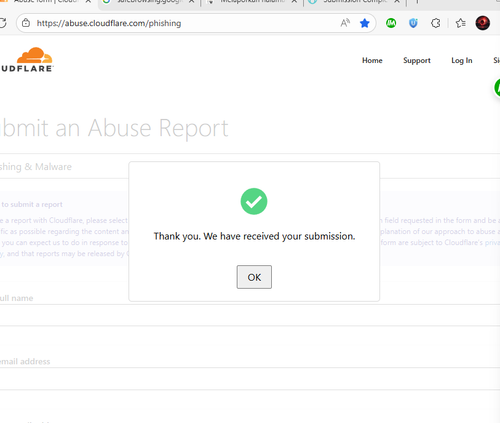Click the browser profile avatar
The image size is (500, 423).
point(482,23)
